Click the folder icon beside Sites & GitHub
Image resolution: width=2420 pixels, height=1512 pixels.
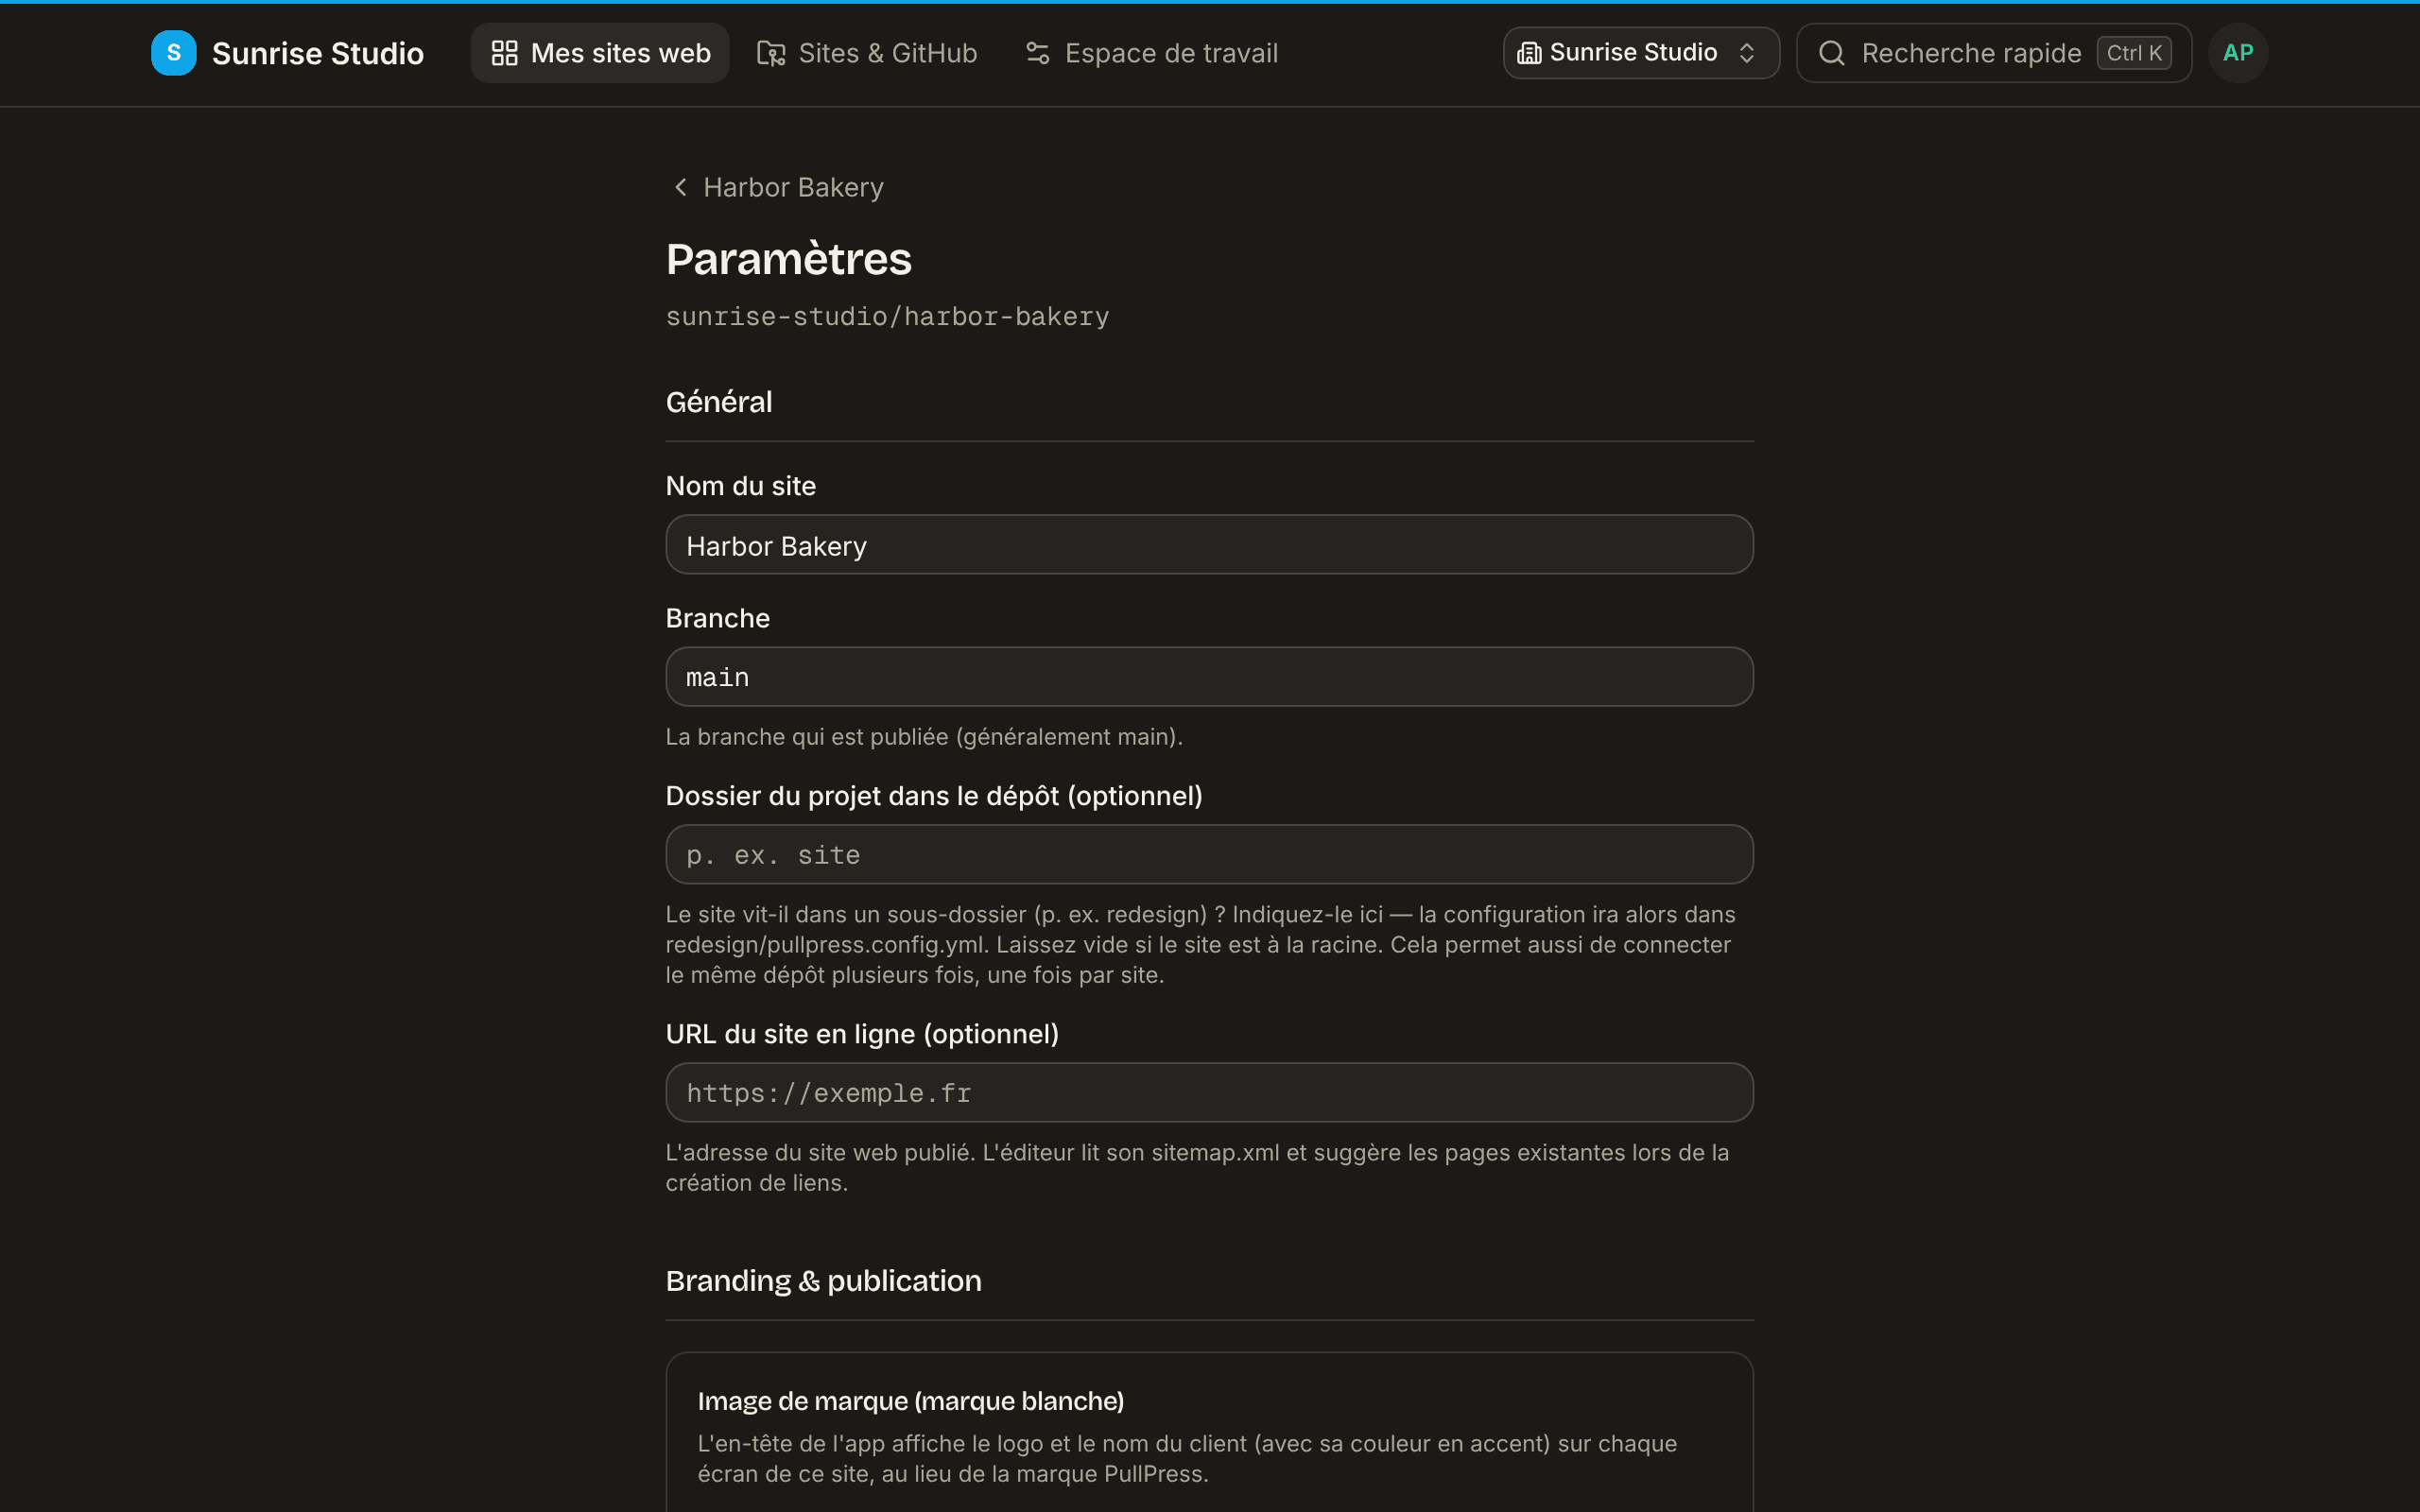tap(771, 53)
